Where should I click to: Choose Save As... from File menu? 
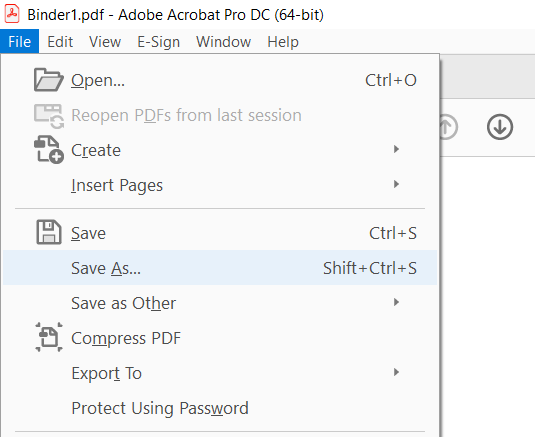point(220,268)
